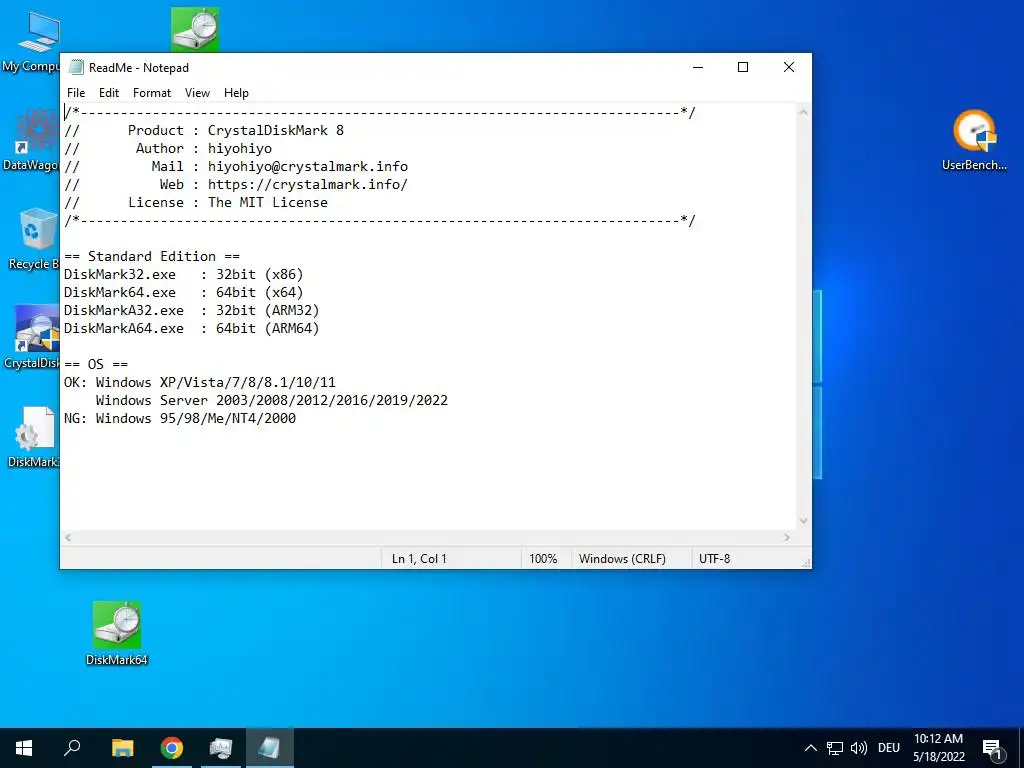1024x768 pixels.
Task: Show hidden system tray icons
Action: [810, 748]
